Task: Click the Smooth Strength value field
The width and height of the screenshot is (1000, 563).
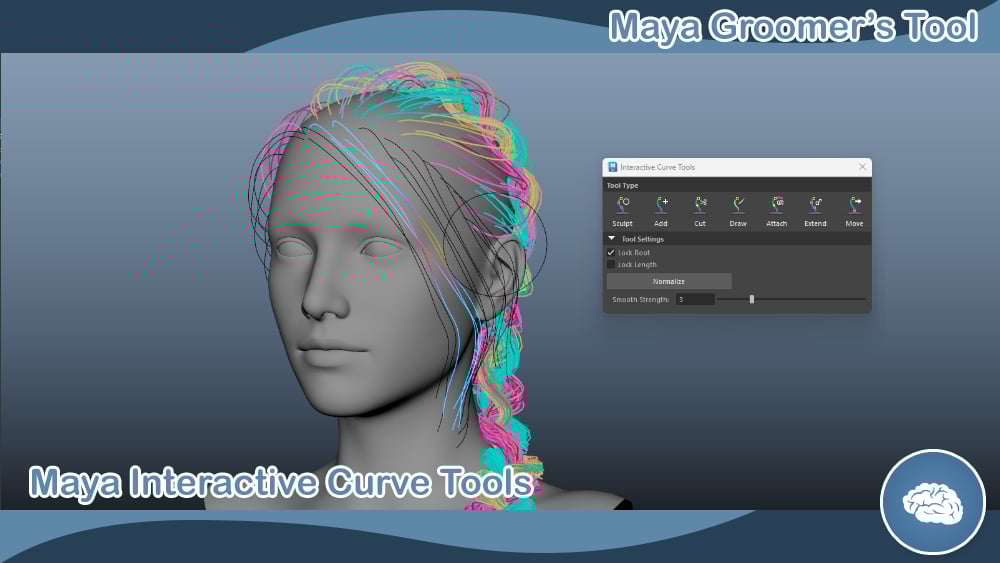Action: [x=695, y=299]
